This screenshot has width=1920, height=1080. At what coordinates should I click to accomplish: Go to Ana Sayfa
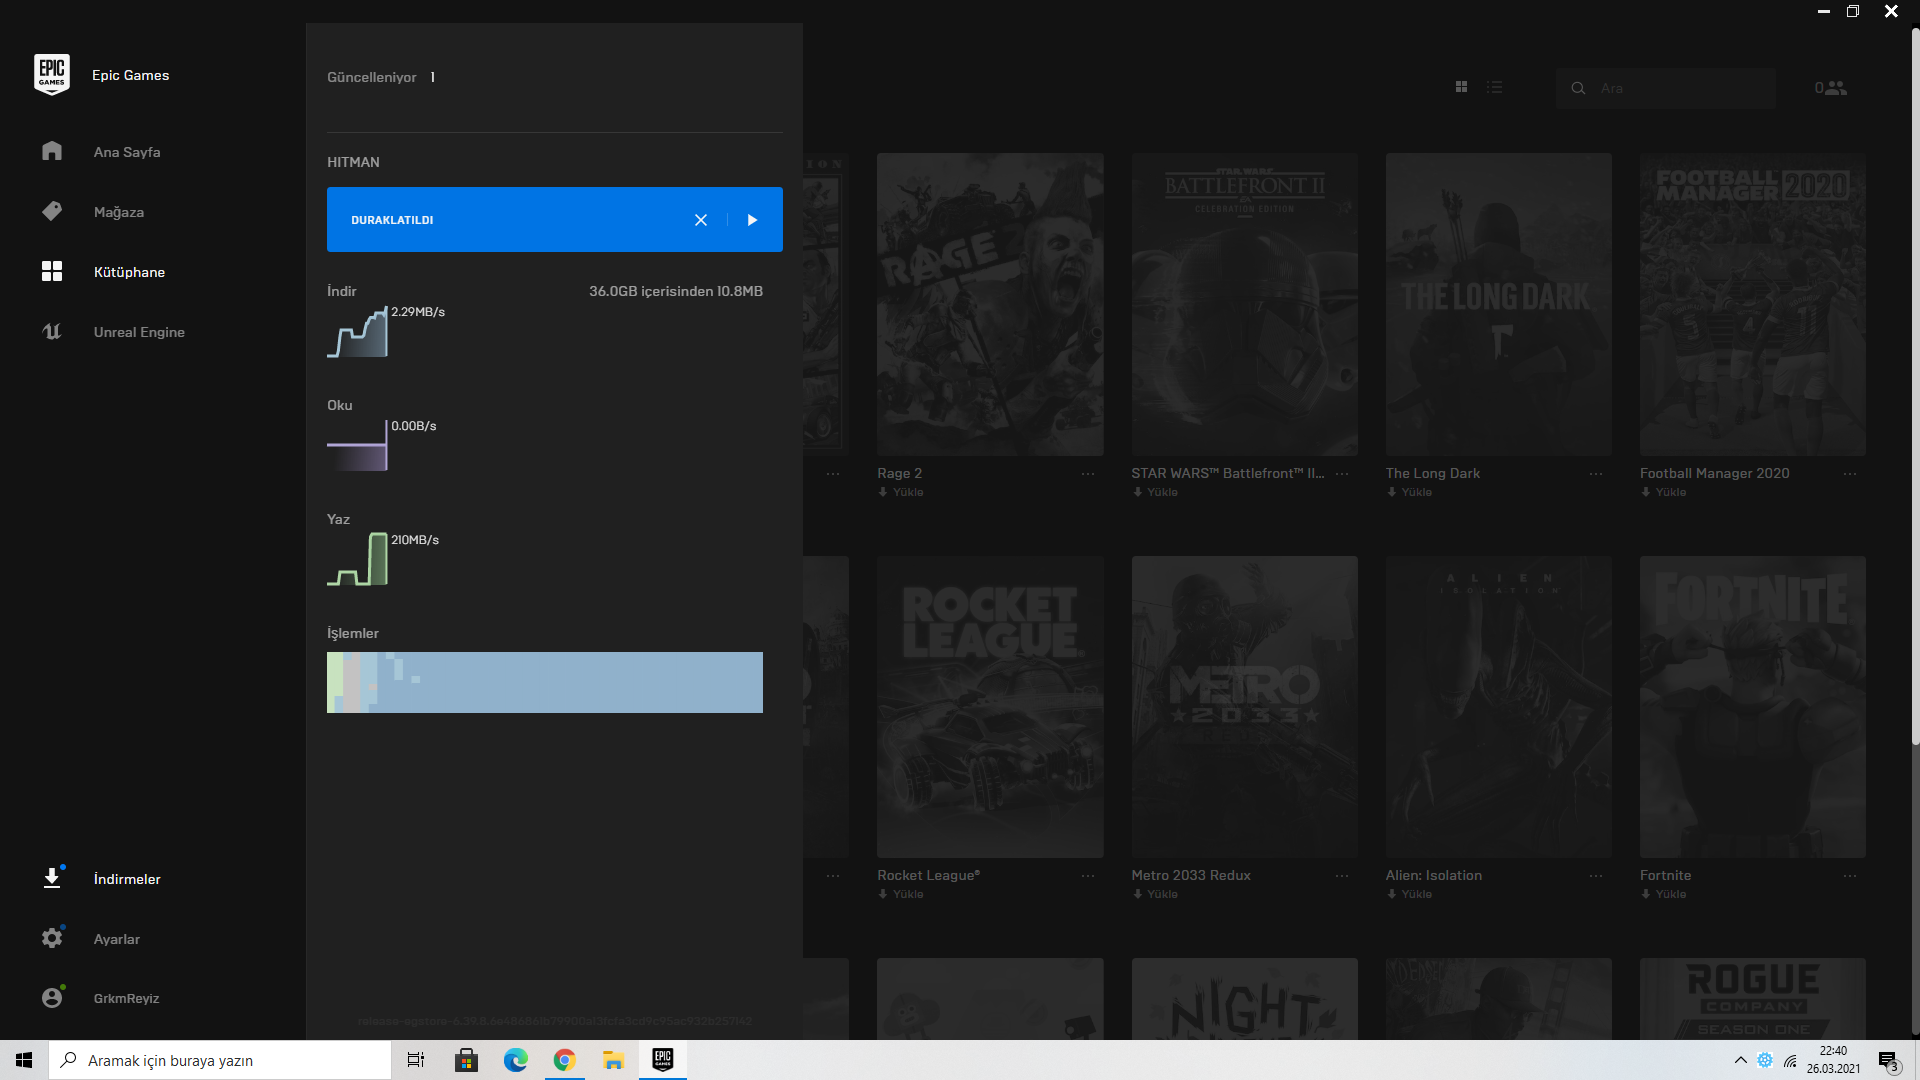pos(126,152)
